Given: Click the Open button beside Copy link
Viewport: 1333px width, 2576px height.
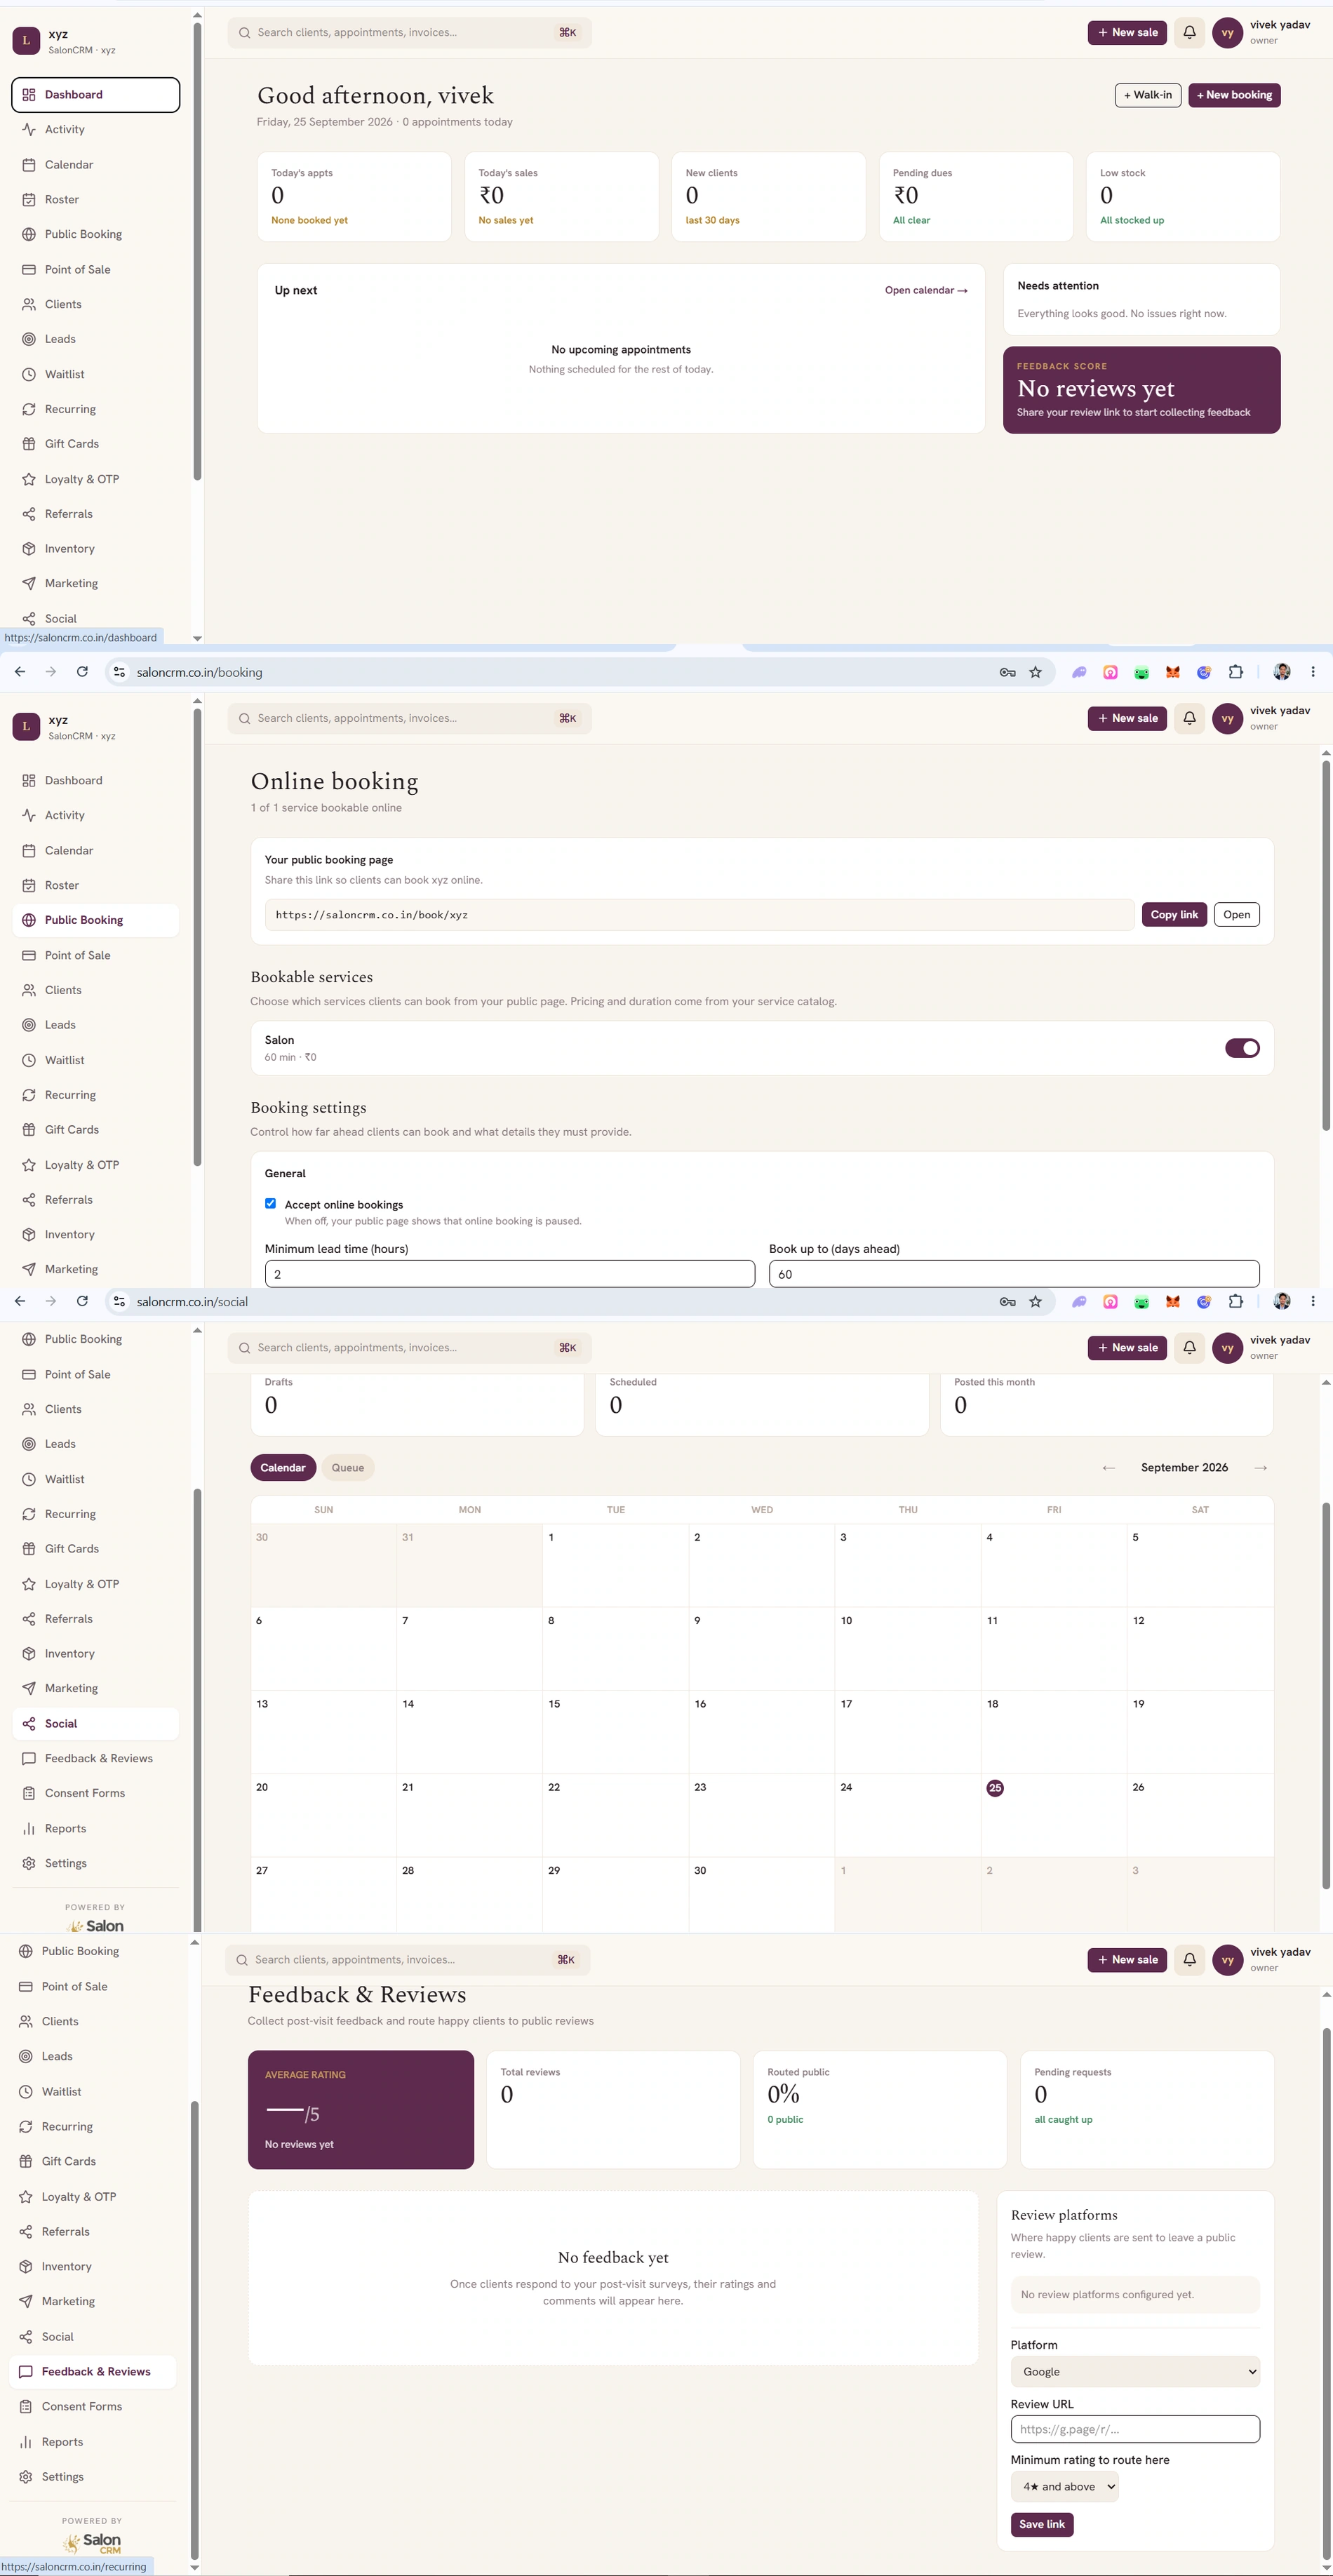Looking at the screenshot, I should pyautogui.click(x=1236, y=914).
